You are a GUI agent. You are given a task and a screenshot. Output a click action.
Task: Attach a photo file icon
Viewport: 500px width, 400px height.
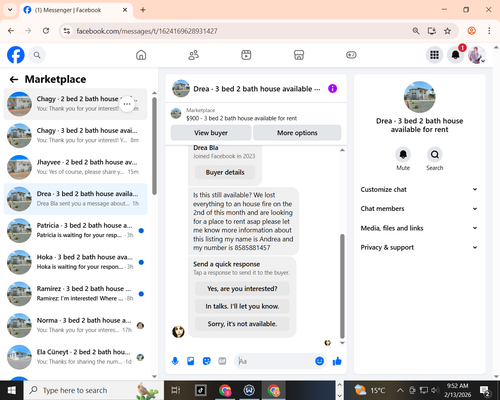click(x=191, y=361)
